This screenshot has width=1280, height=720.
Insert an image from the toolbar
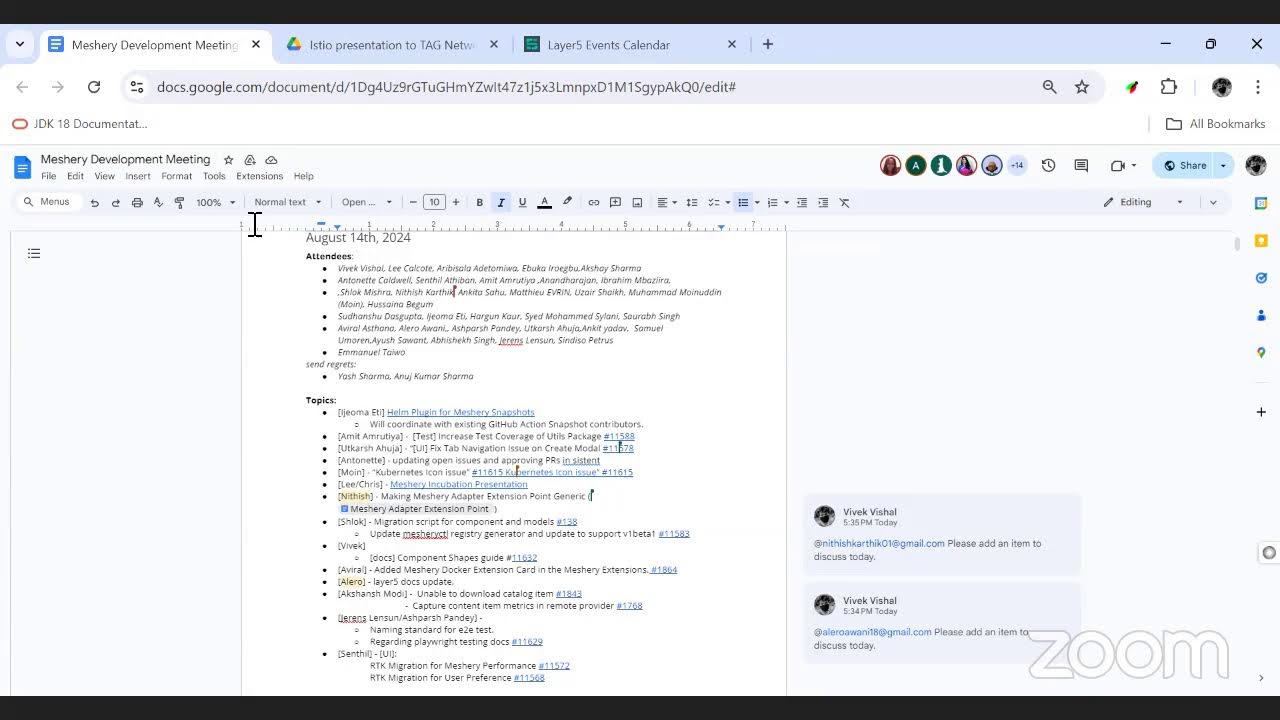(637, 202)
